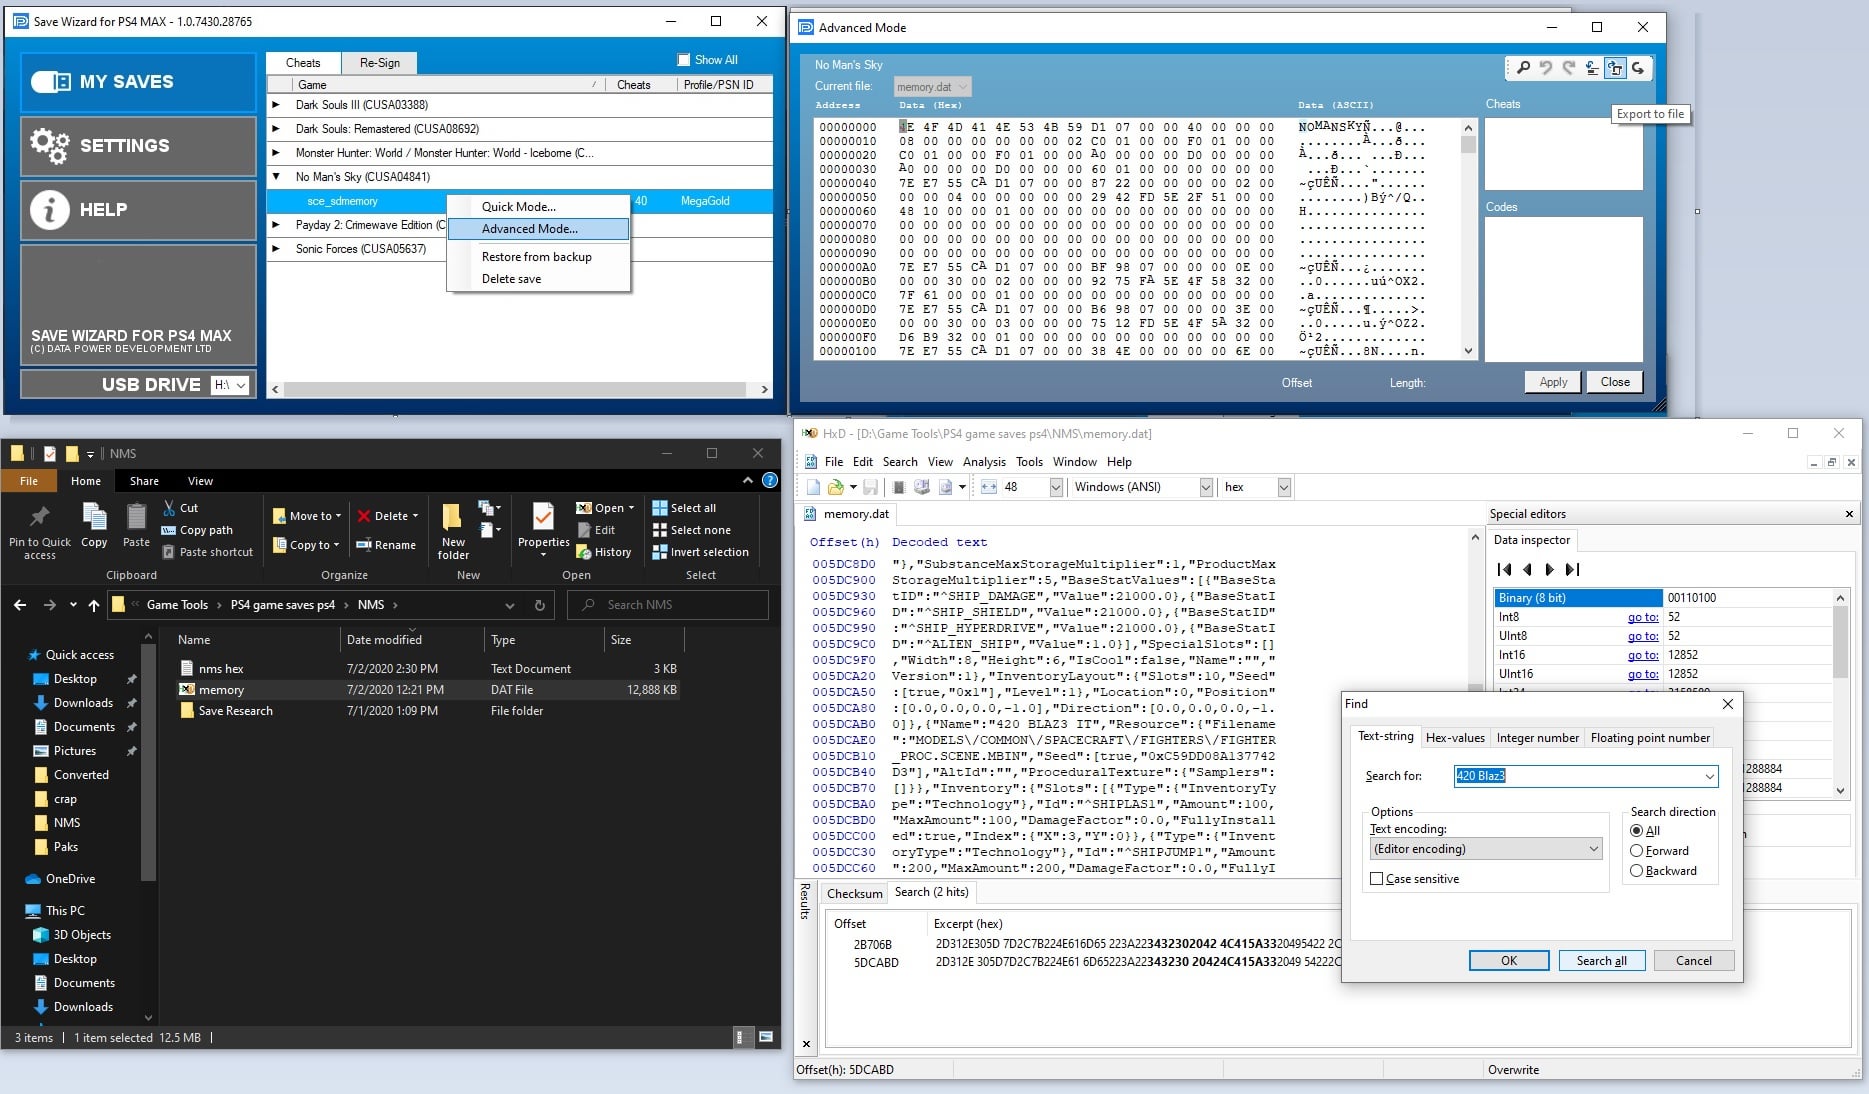Open HxD Windows (ANSI) charset dropdown
This screenshot has height=1094, width=1869.
tap(1206, 487)
